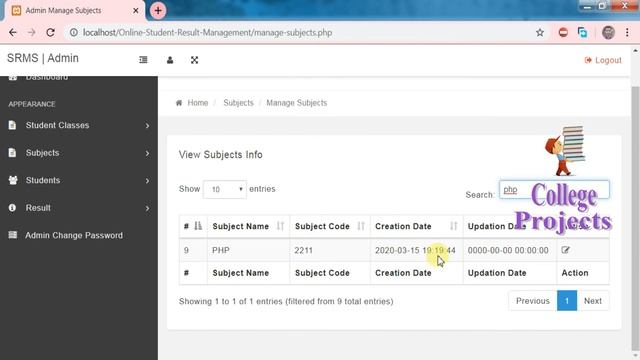The image size is (640, 360).
Task: Click the Student Classes document icon
Action: point(12,125)
